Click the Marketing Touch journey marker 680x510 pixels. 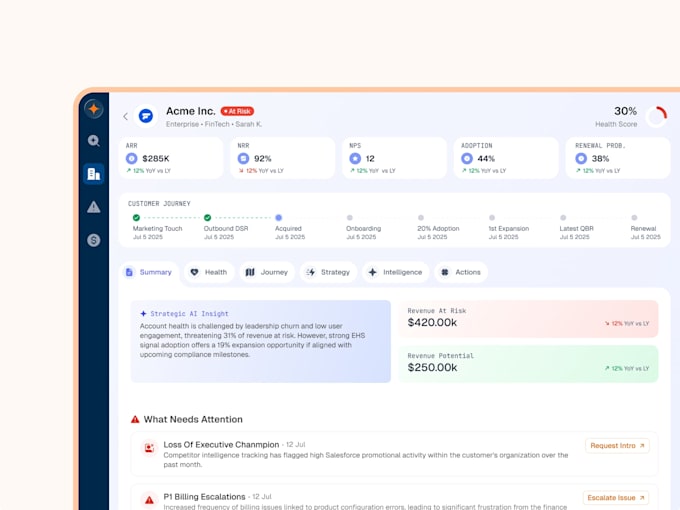136,218
